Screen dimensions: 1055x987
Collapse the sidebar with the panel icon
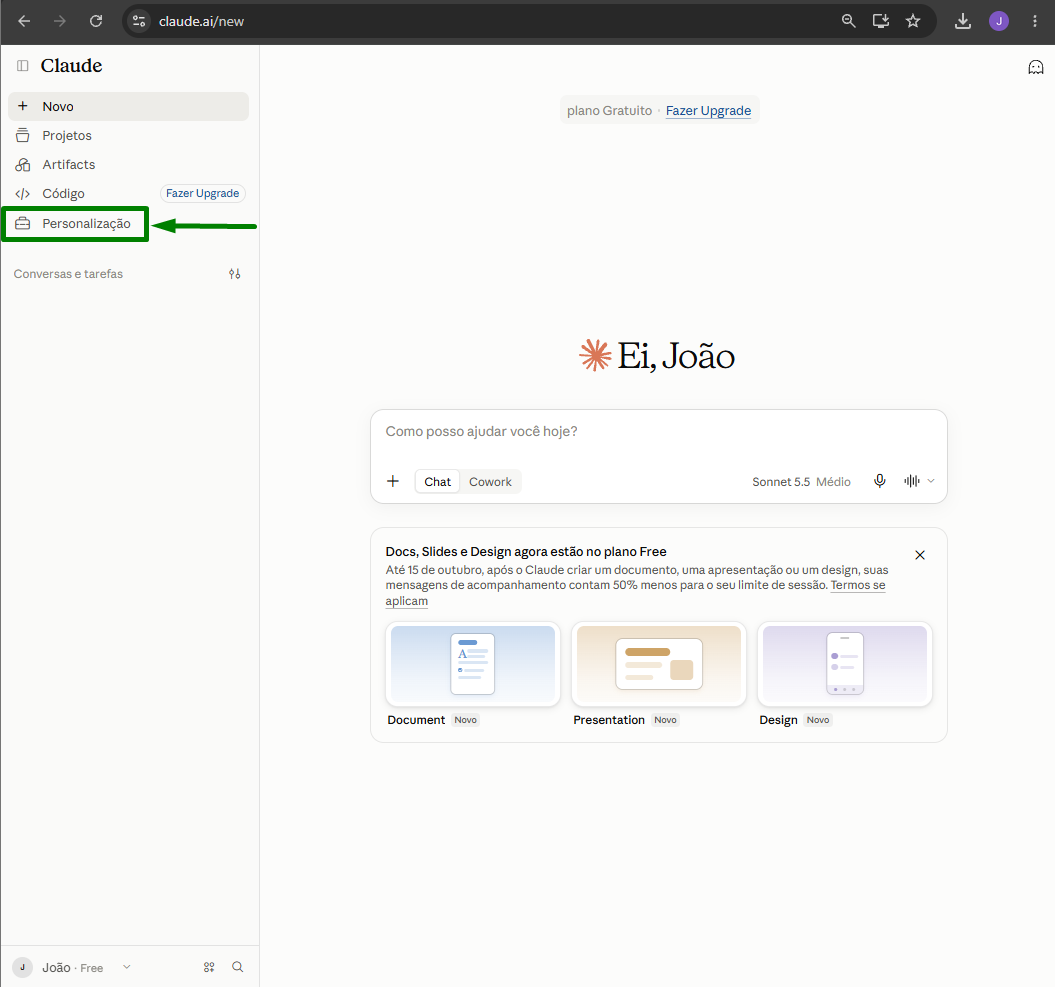(23, 65)
